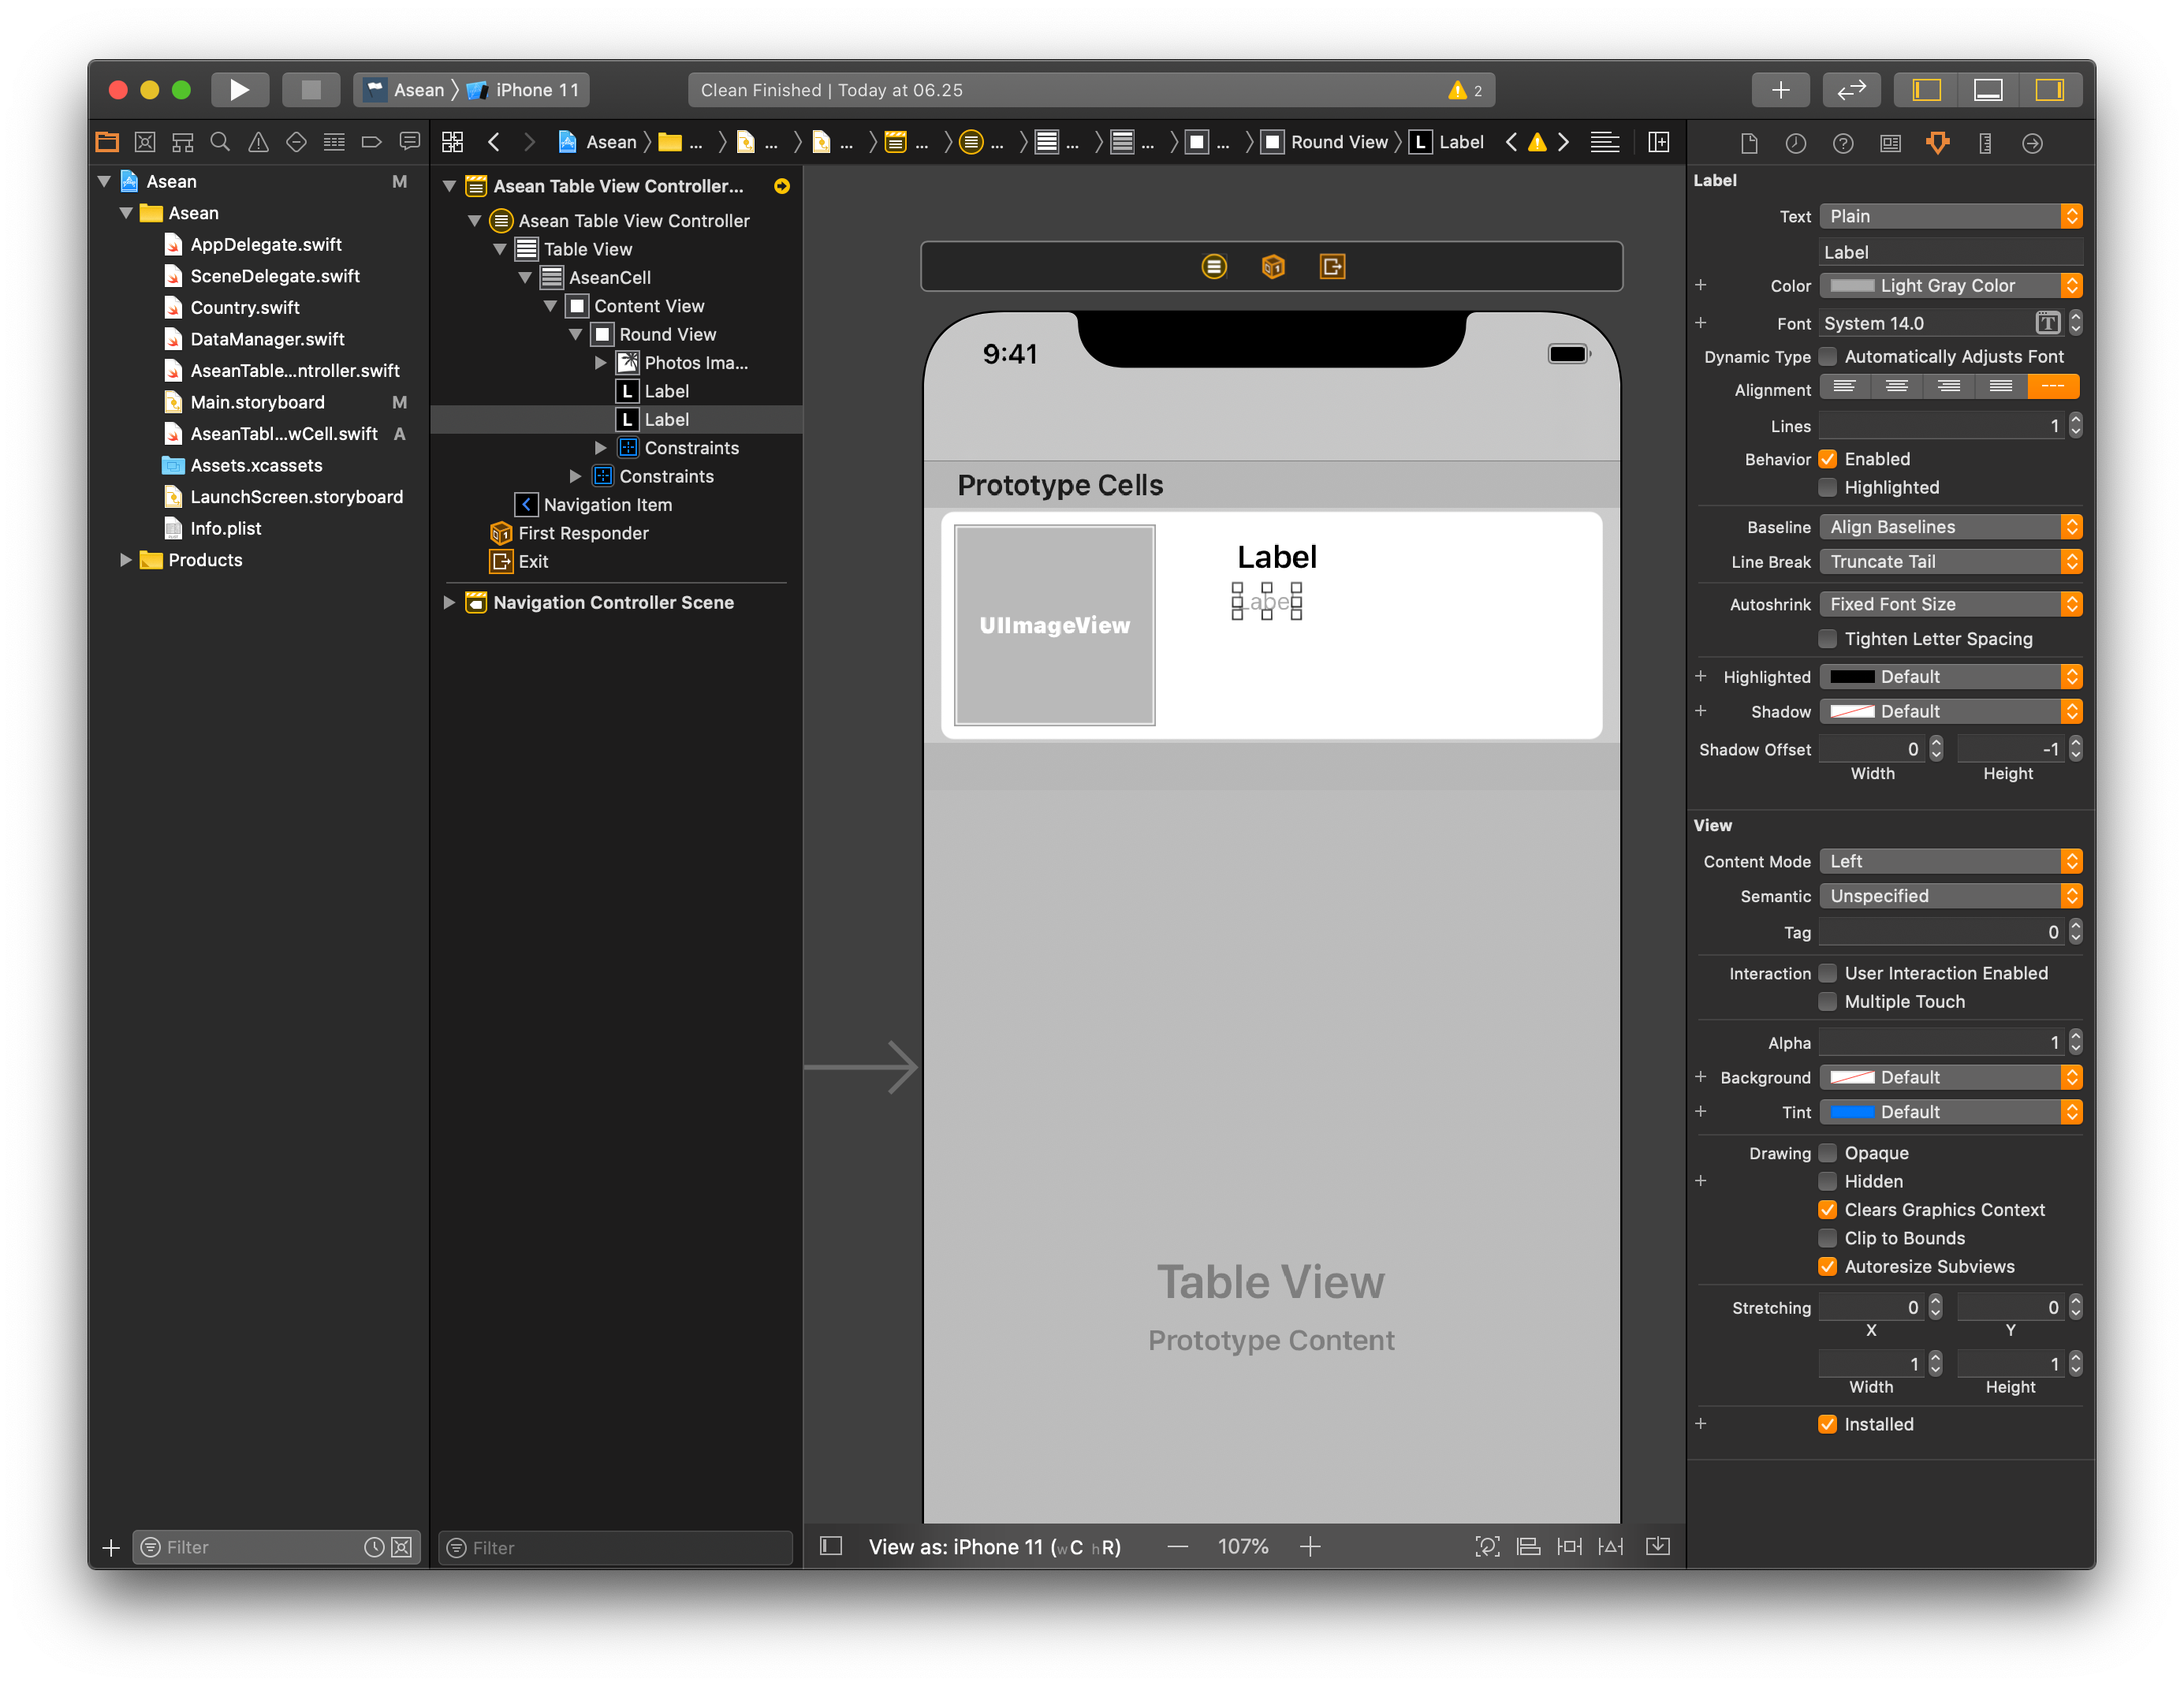The width and height of the screenshot is (2184, 1686).
Task: Open the Content Mode dropdown
Action: point(1950,861)
